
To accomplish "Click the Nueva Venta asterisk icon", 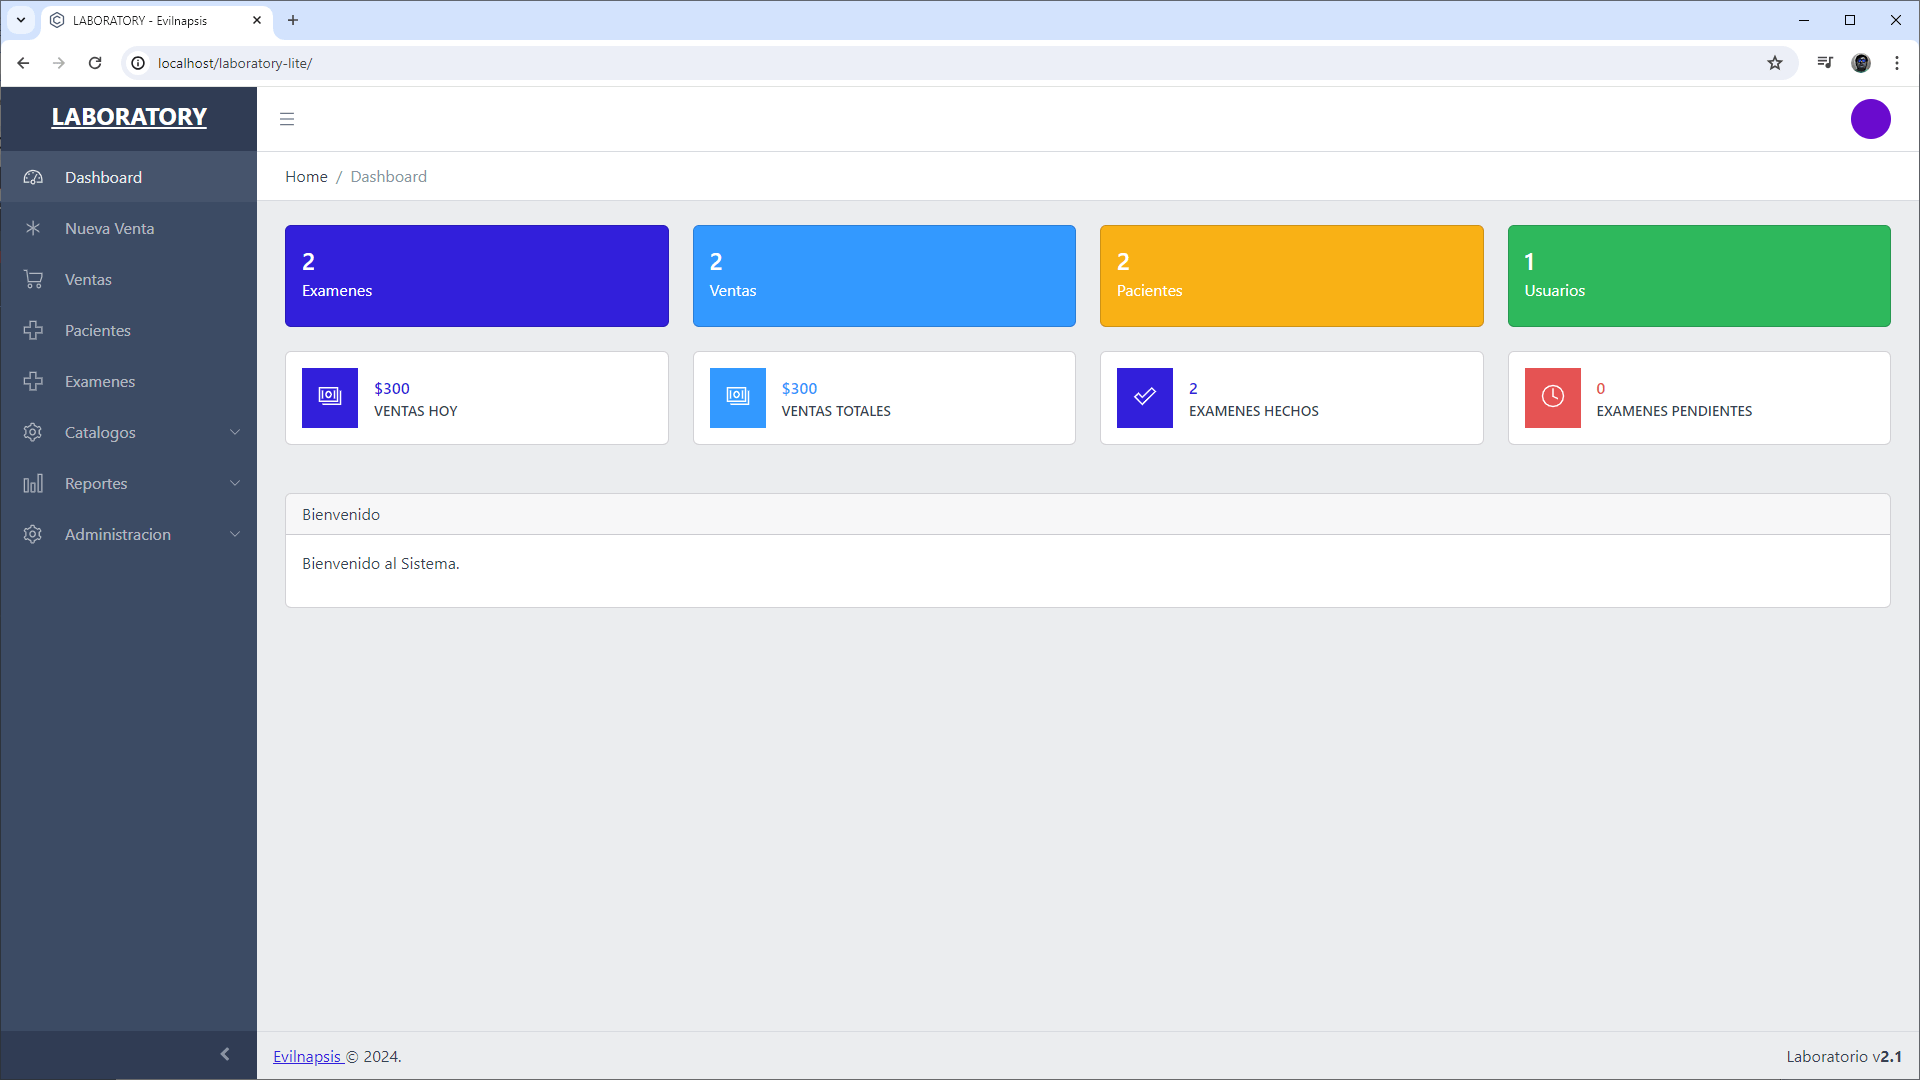I will click(x=33, y=228).
